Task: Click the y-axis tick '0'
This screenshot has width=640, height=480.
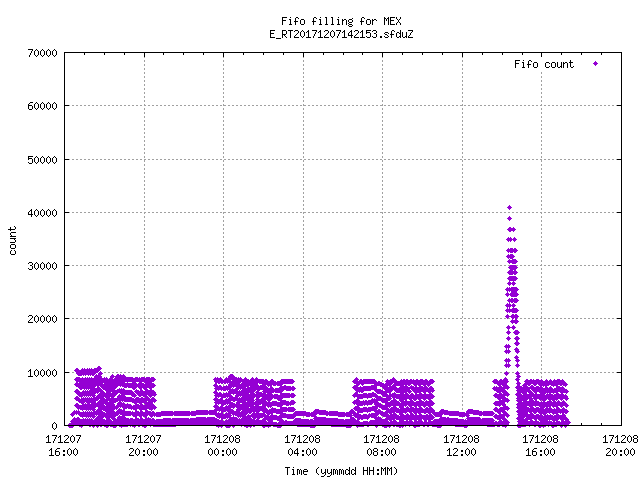Action: pyautogui.click(x=54, y=426)
